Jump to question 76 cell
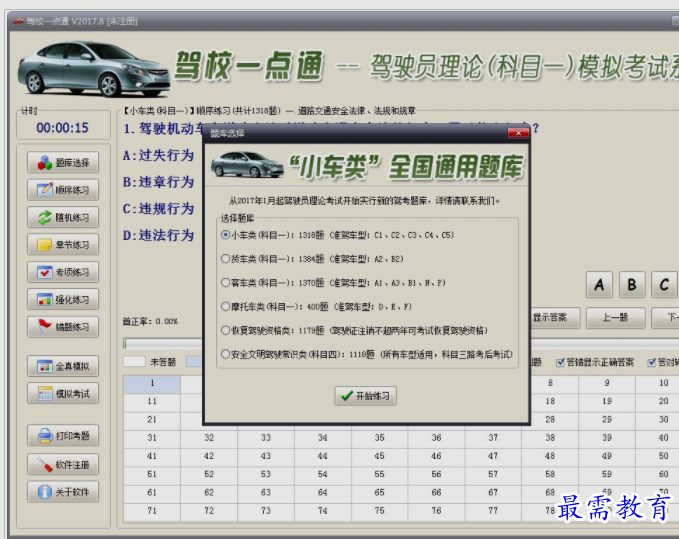 pyautogui.click(x=436, y=511)
